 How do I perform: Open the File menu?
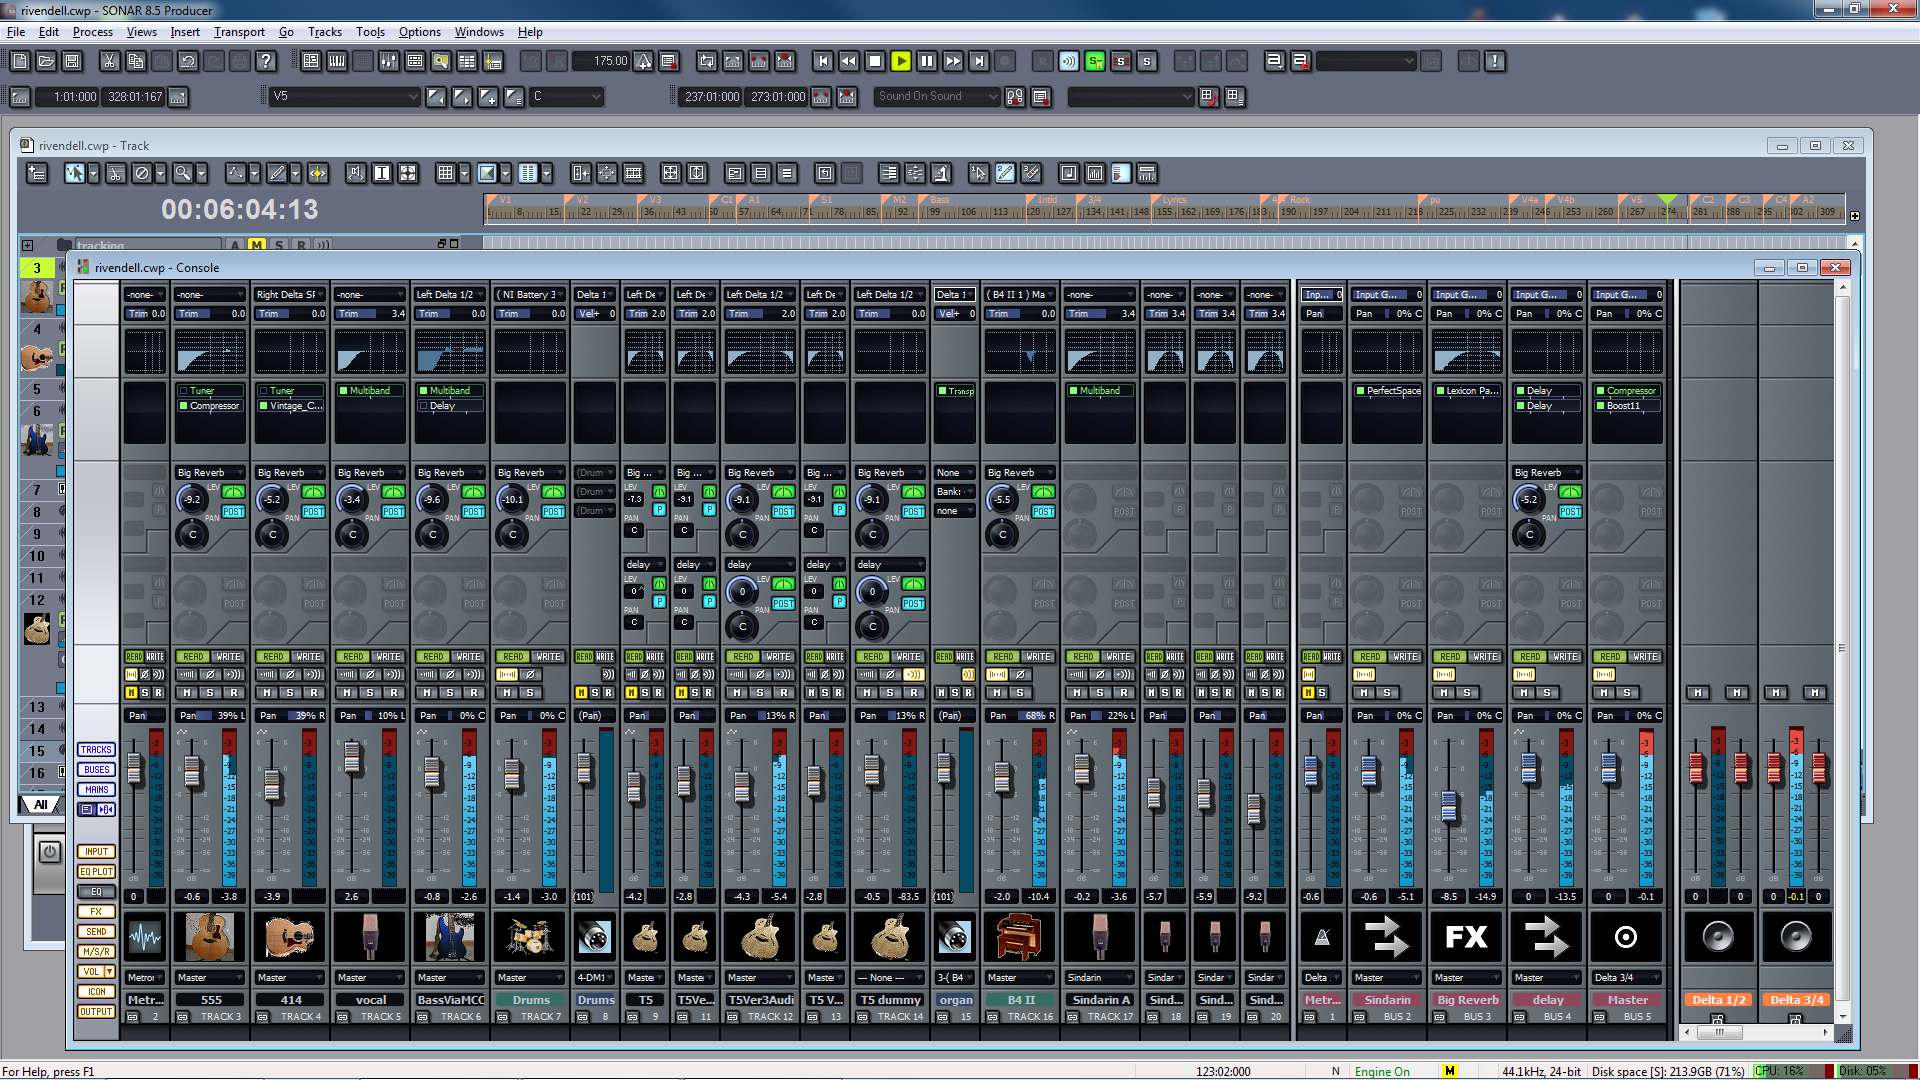pos(16,32)
